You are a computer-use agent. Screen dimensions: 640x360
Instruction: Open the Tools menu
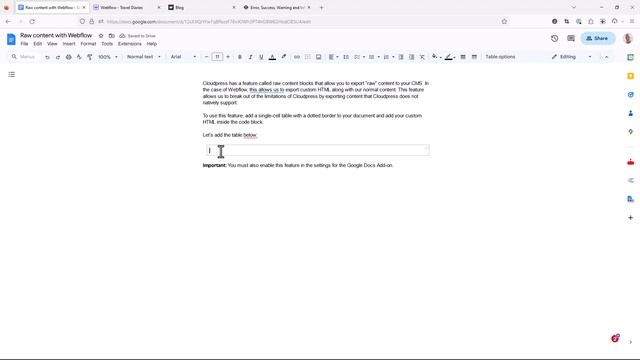tap(107, 44)
